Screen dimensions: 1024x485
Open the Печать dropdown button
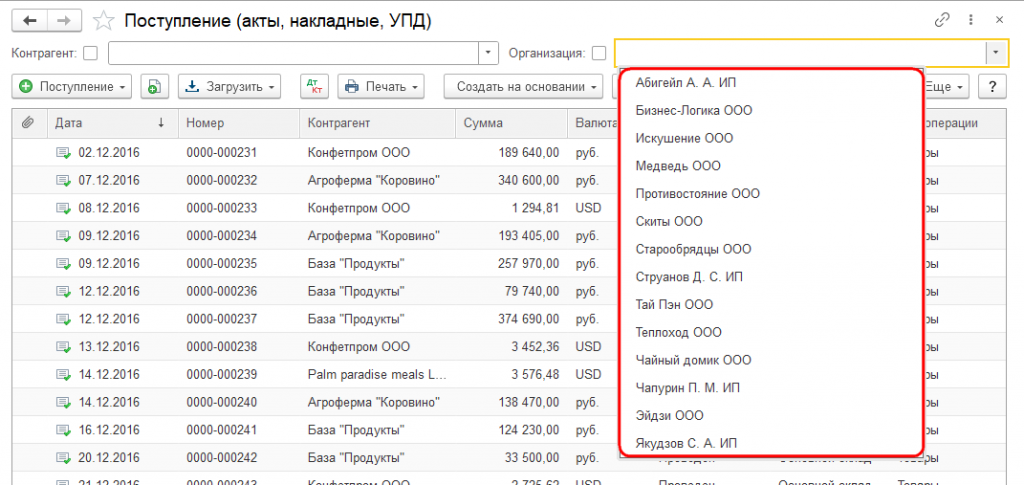pos(381,86)
